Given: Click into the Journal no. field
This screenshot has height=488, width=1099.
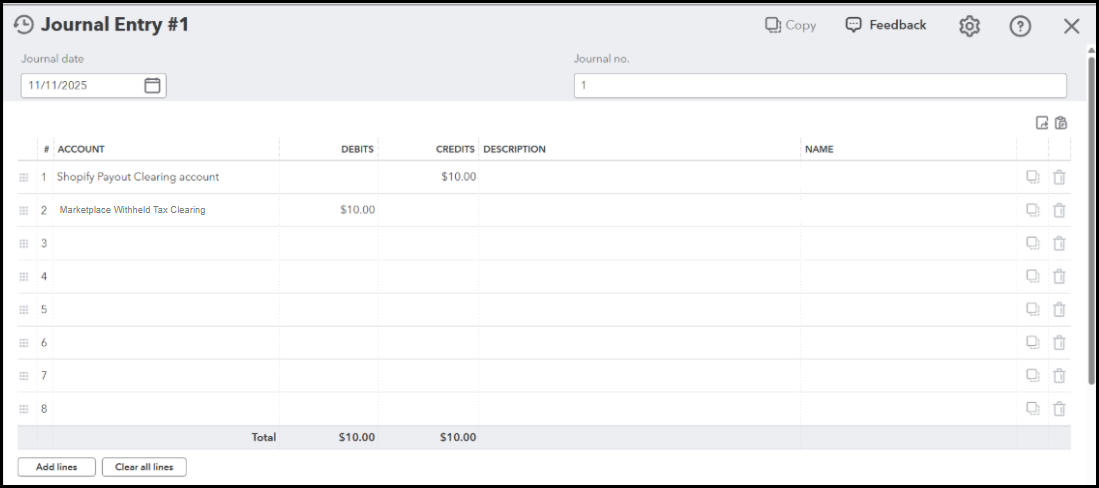Looking at the screenshot, I should tap(820, 86).
